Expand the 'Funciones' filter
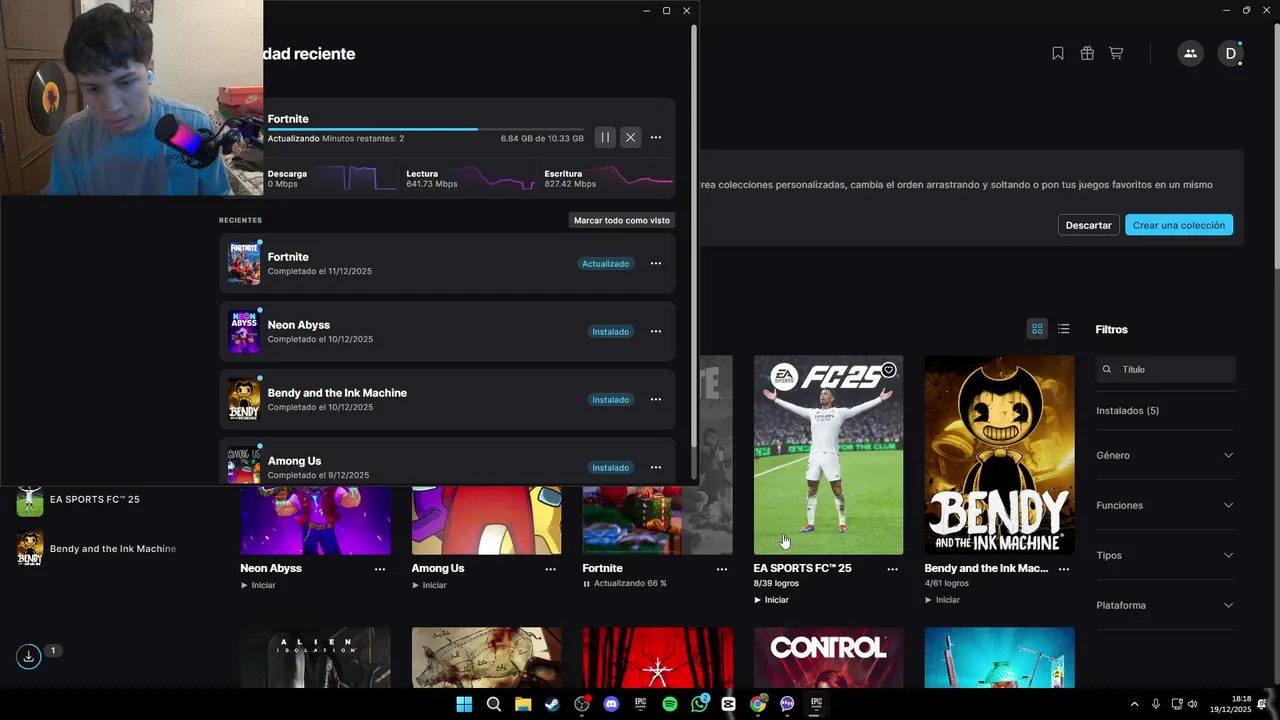 pos(1166,505)
